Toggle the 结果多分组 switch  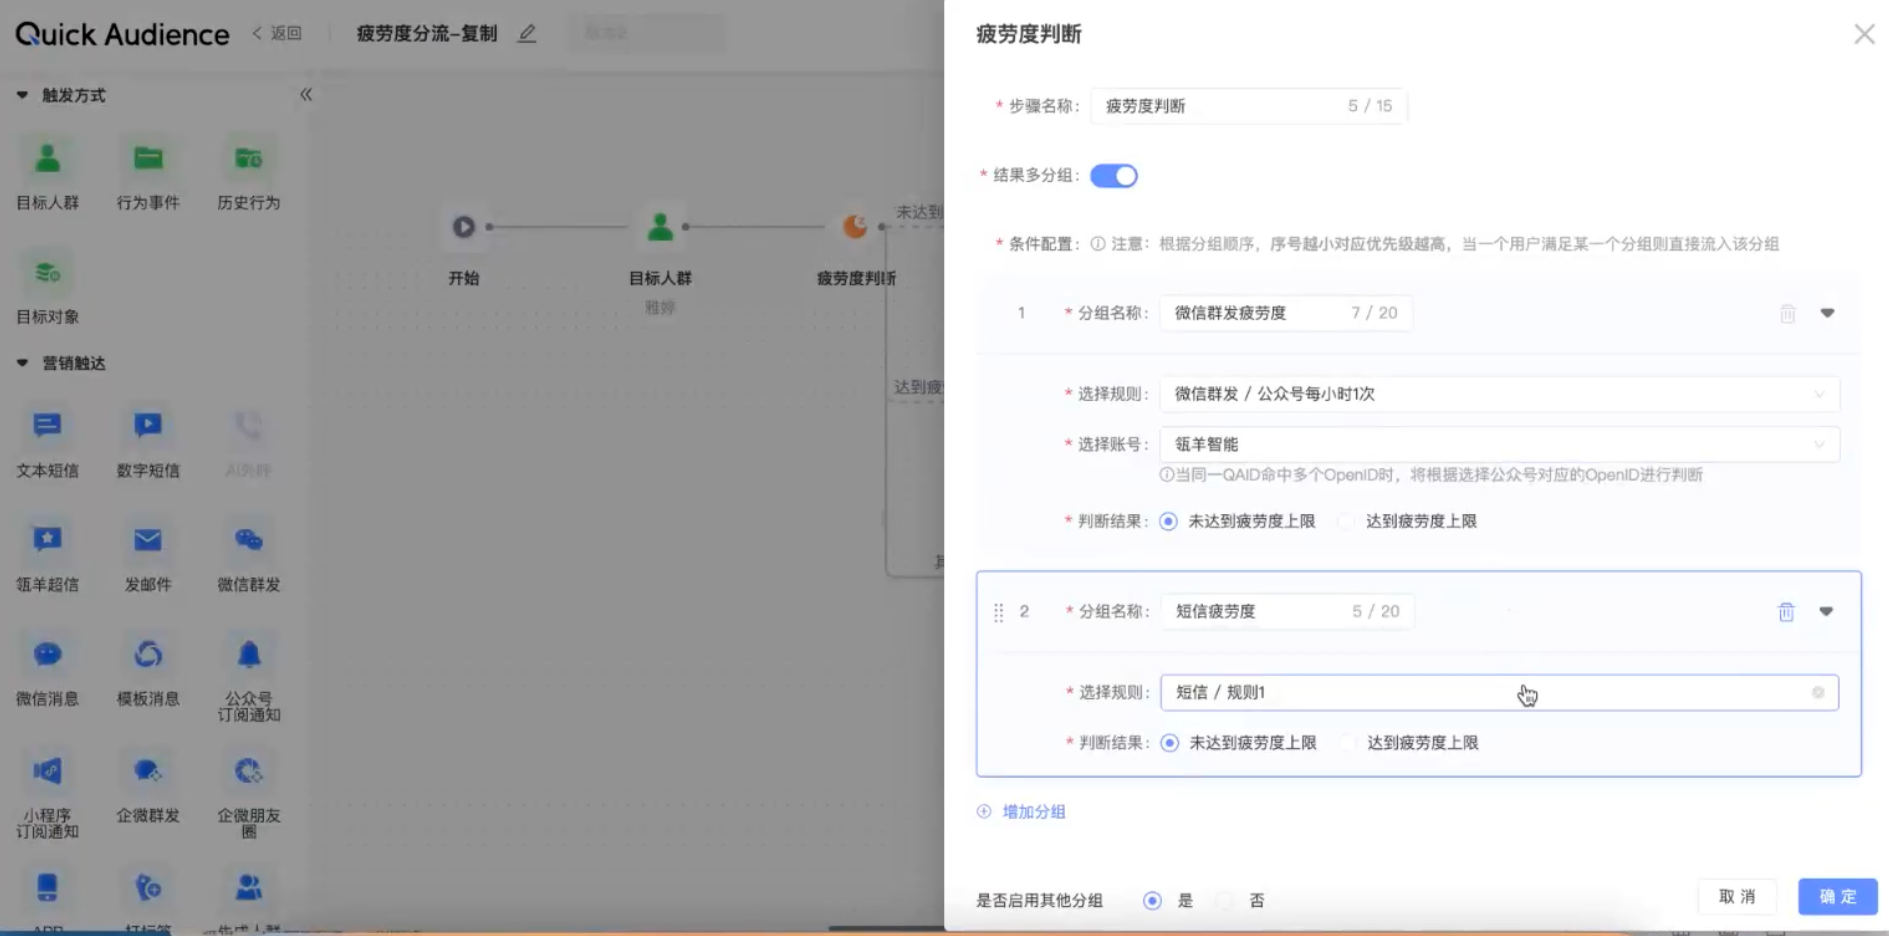(1114, 176)
